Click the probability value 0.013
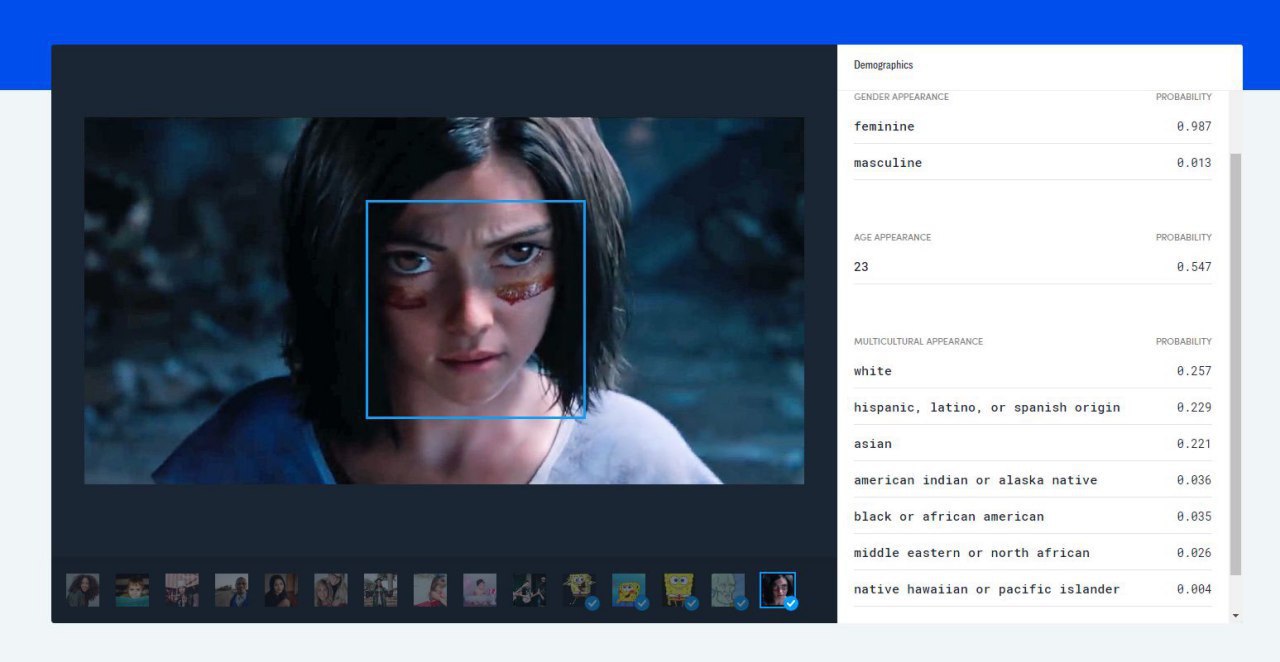 1194,162
